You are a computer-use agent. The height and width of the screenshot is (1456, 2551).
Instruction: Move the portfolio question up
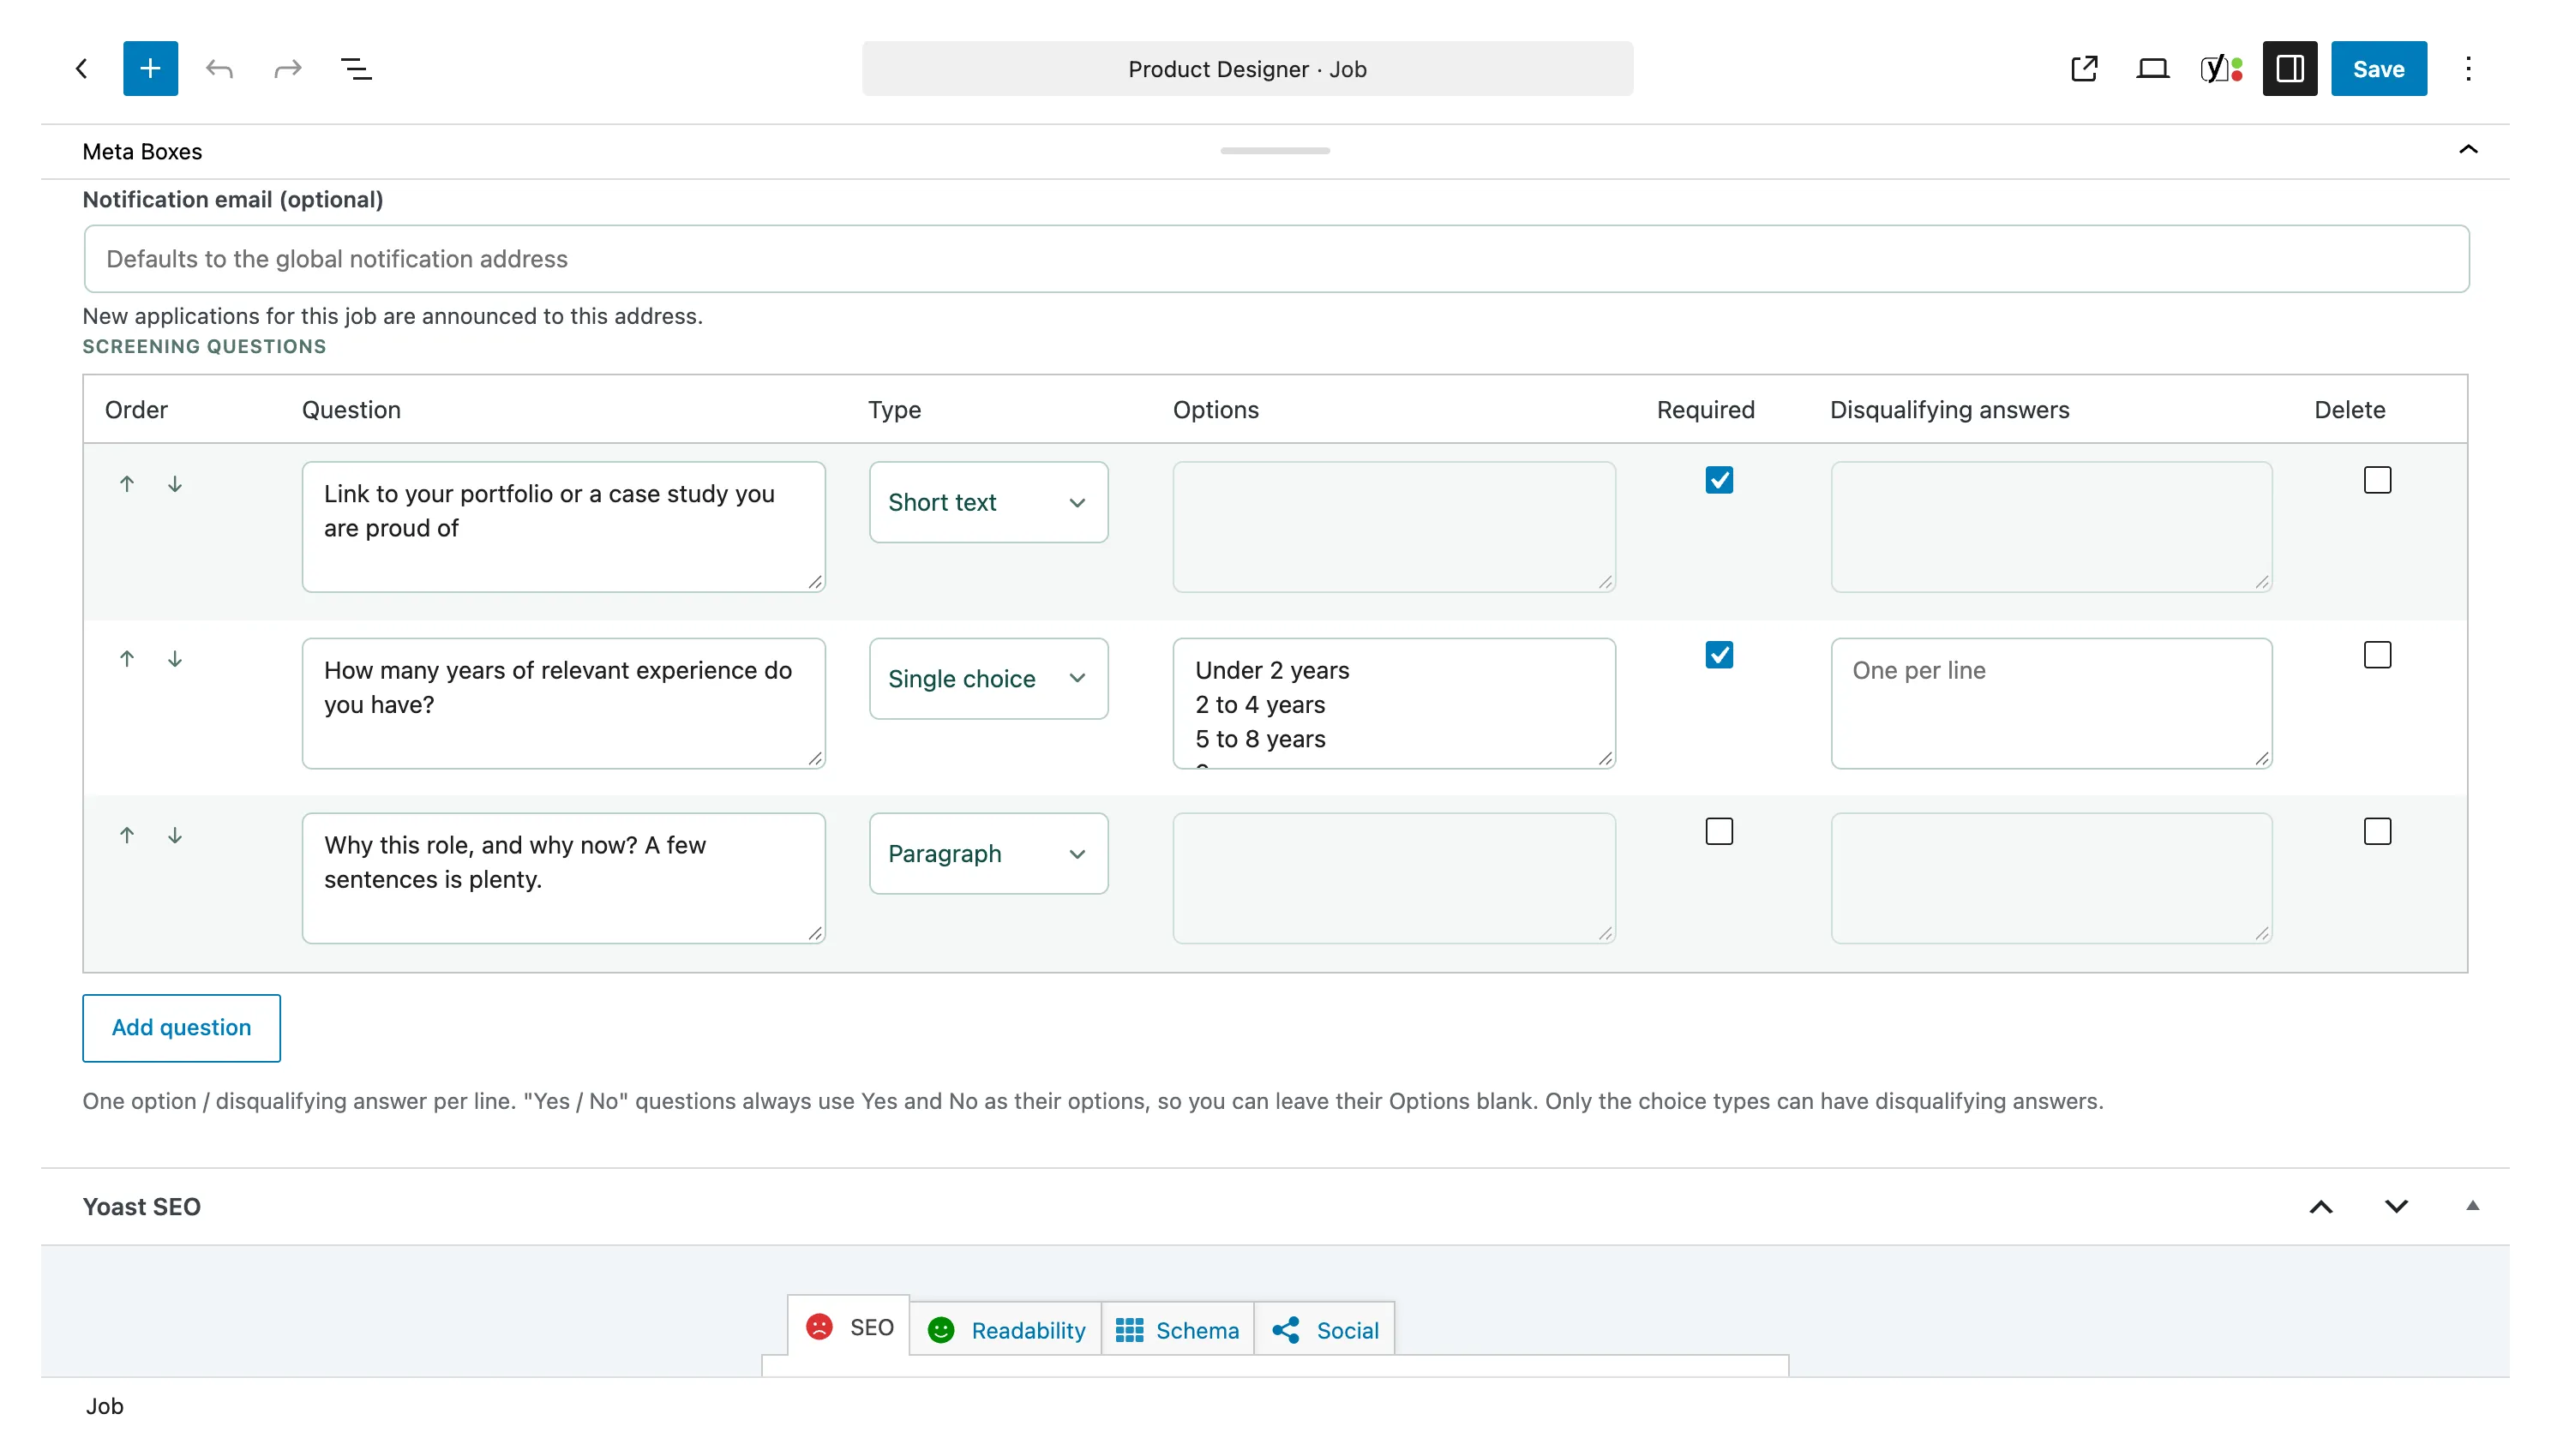127,484
